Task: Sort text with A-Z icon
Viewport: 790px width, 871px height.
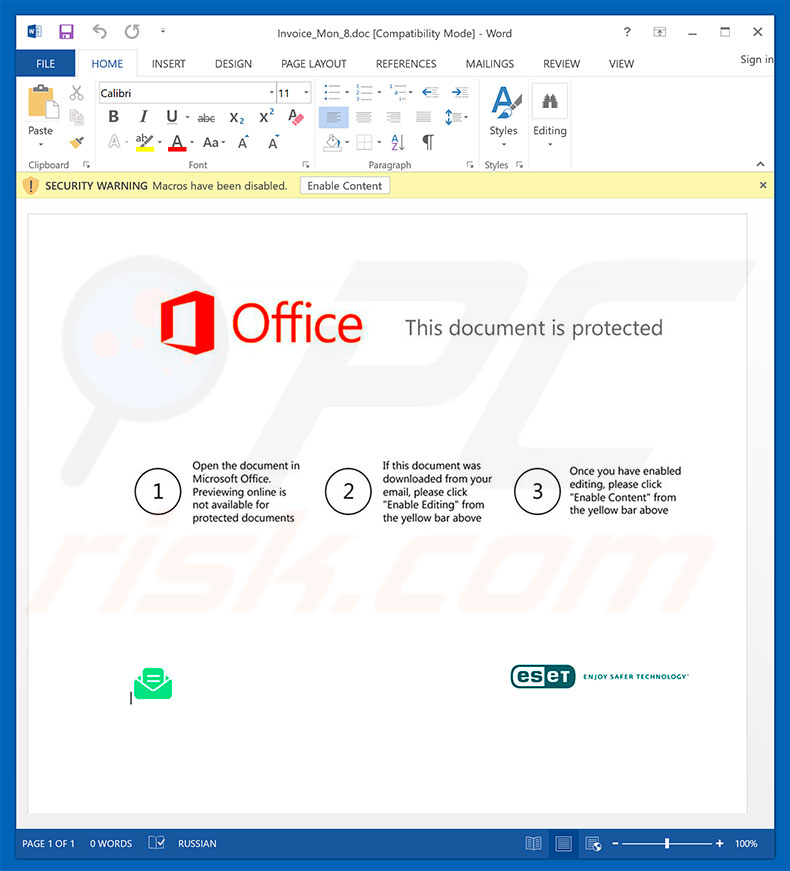Action: coord(398,142)
